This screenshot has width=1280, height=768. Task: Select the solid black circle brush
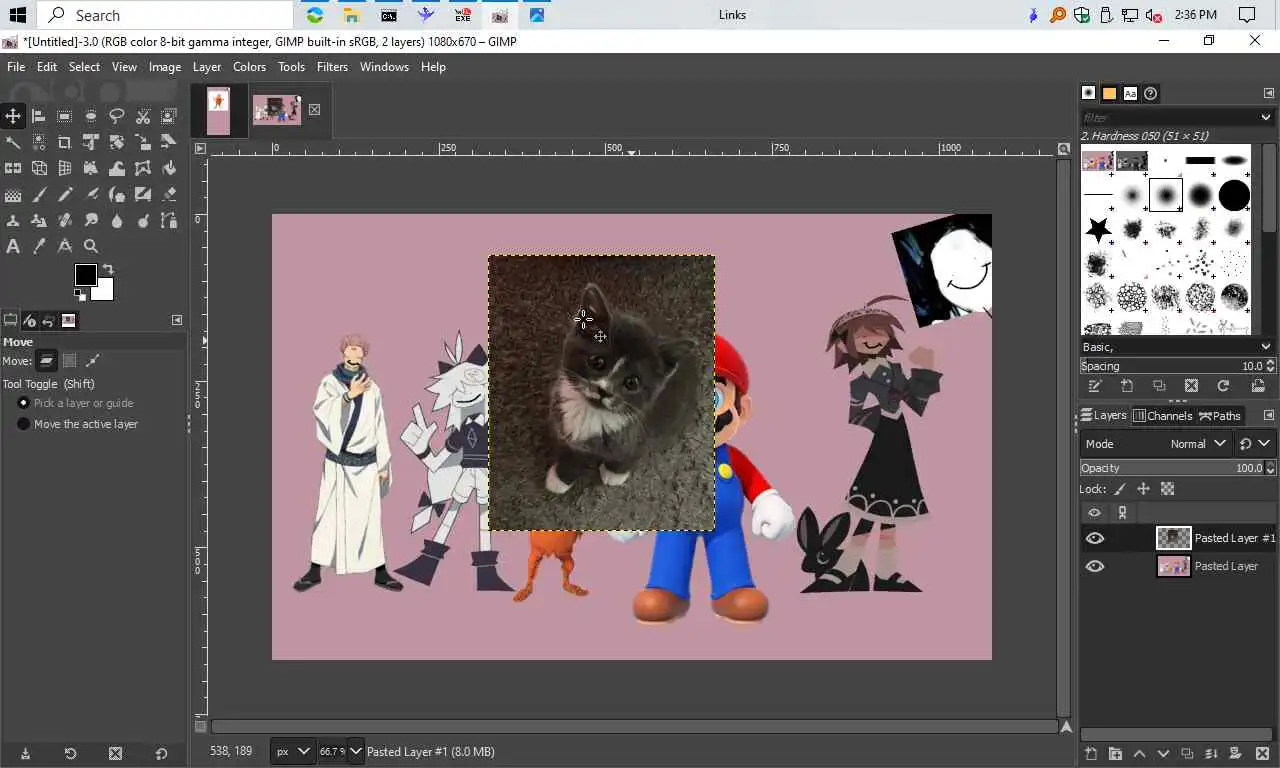coord(1234,195)
